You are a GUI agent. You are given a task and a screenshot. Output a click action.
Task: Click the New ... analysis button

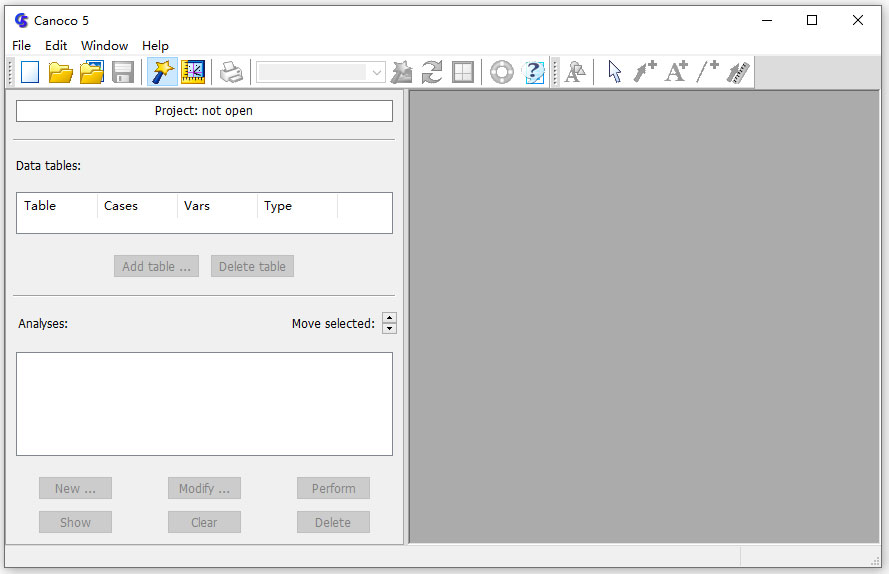point(75,488)
